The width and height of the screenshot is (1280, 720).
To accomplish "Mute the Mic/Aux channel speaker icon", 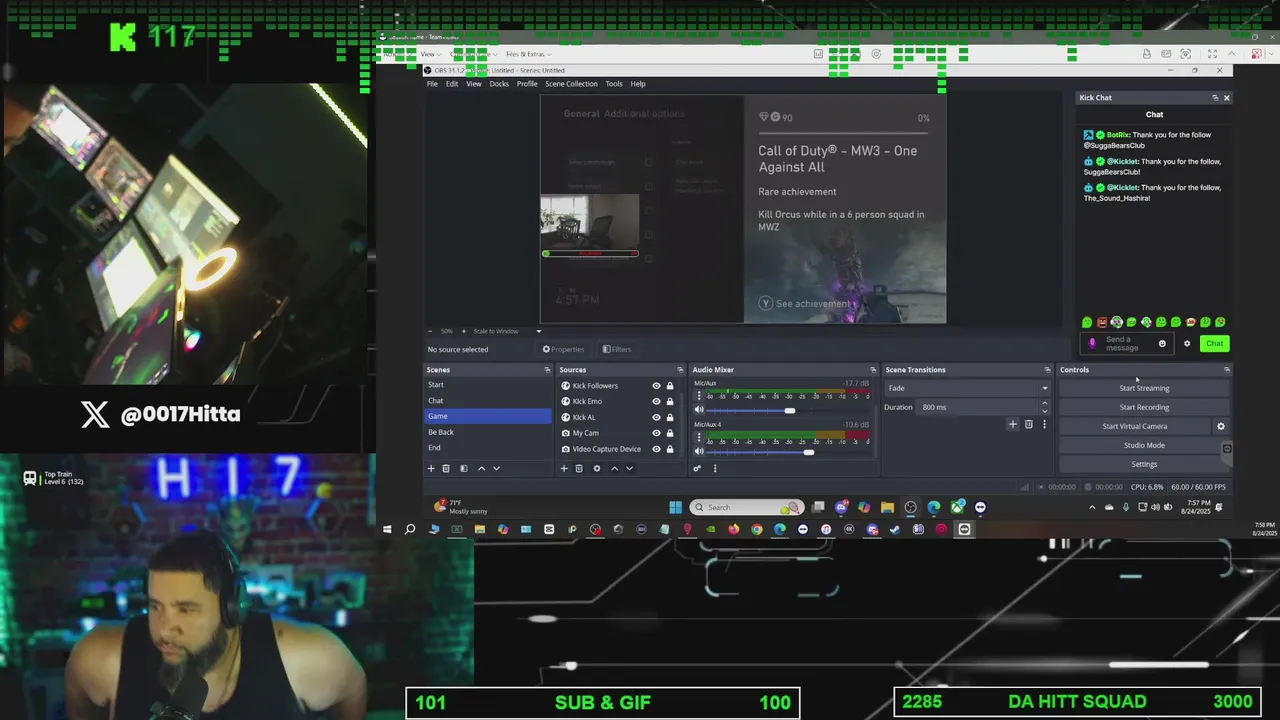I will pyautogui.click(x=699, y=410).
